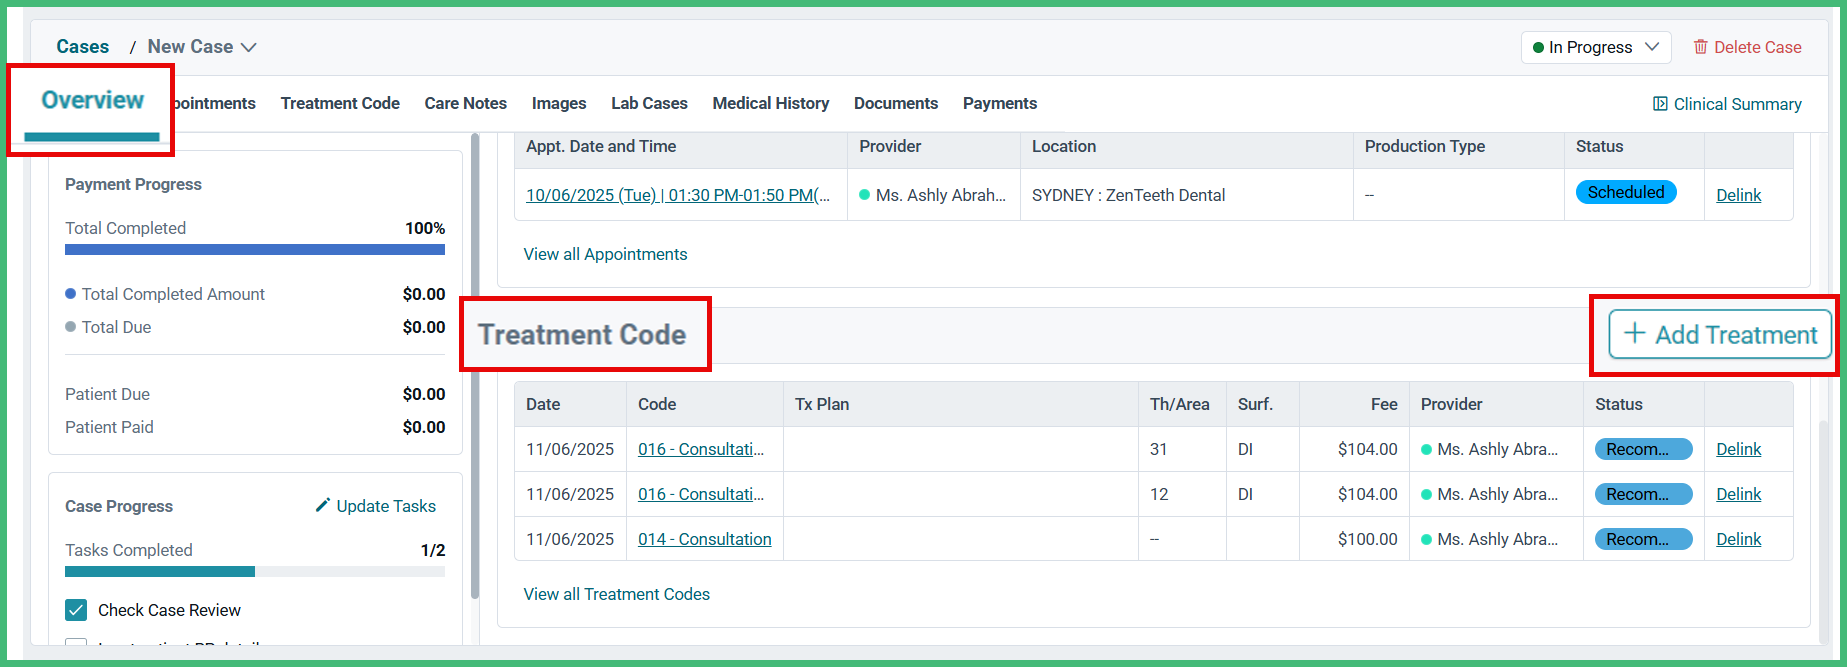
Task: Open View all Treatment Codes link
Action: tap(616, 594)
